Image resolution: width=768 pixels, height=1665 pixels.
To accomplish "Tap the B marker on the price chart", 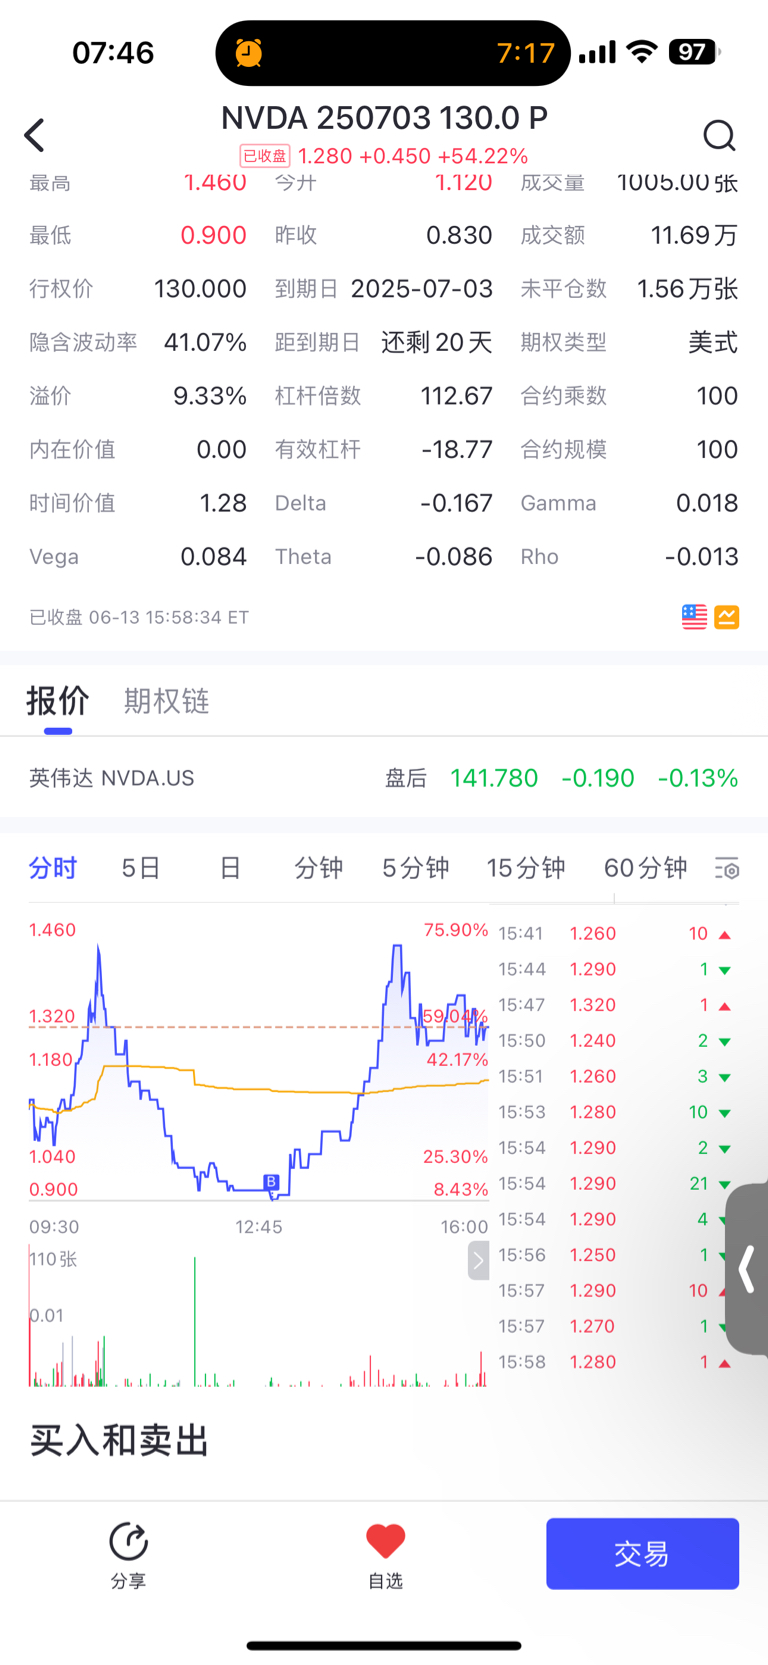I will [270, 1182].
